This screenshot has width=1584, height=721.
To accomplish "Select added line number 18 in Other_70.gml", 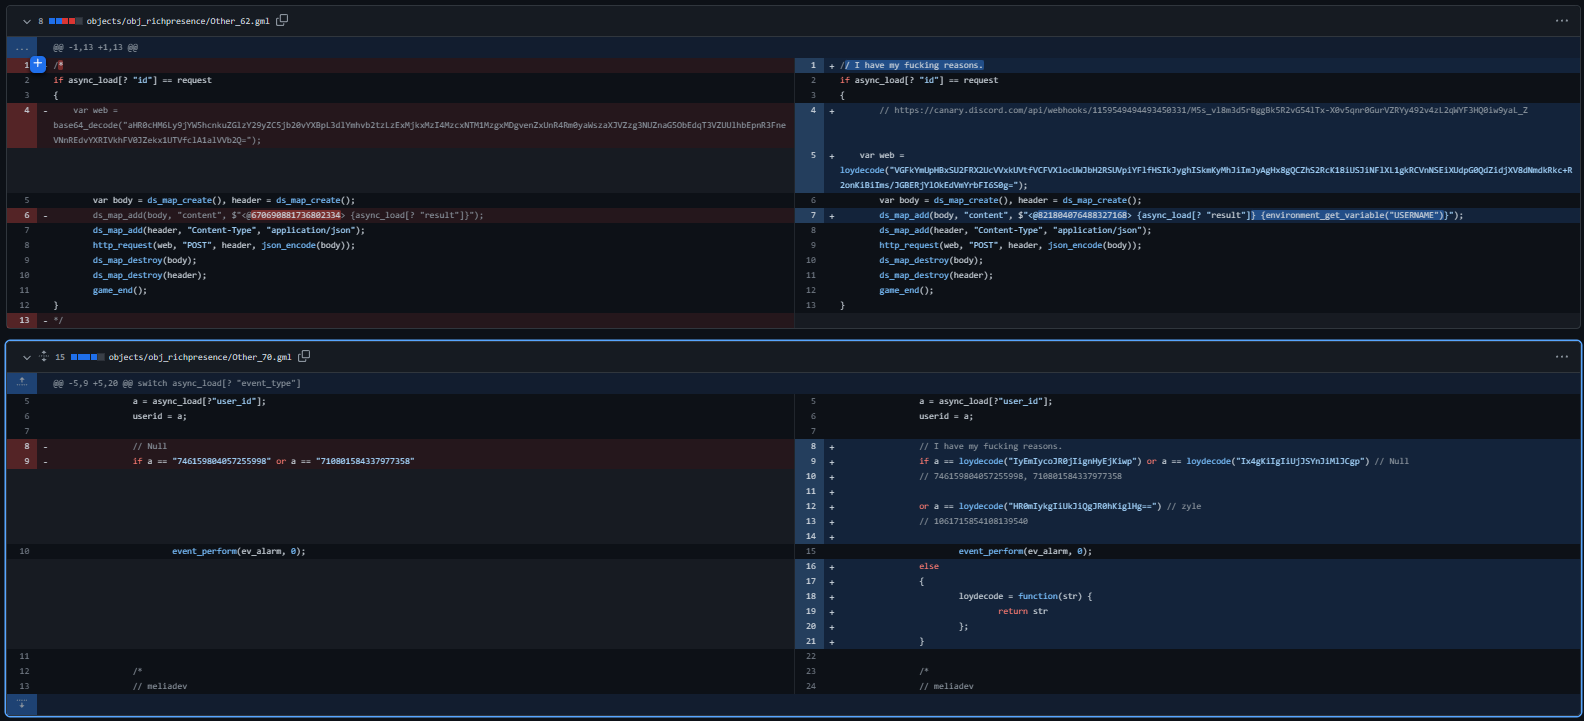I will (811, 596).
